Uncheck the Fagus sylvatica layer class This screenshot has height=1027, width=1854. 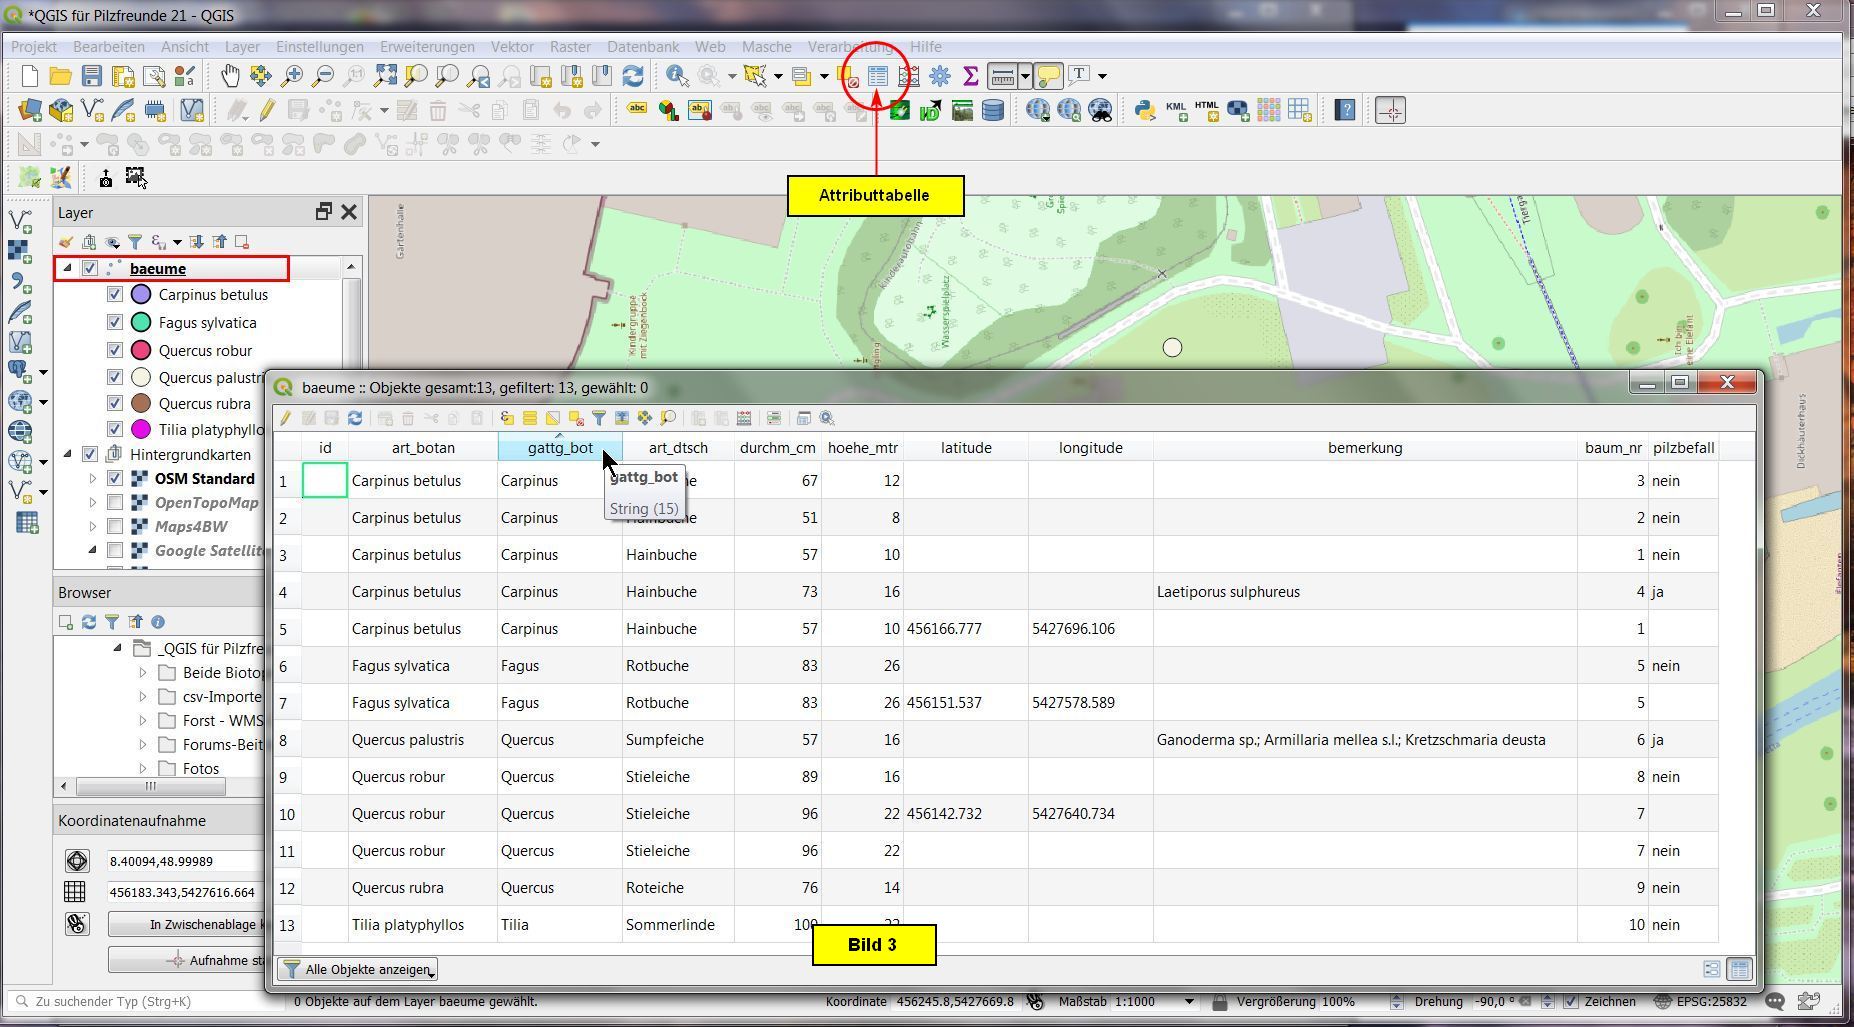[x=115, y=323]
